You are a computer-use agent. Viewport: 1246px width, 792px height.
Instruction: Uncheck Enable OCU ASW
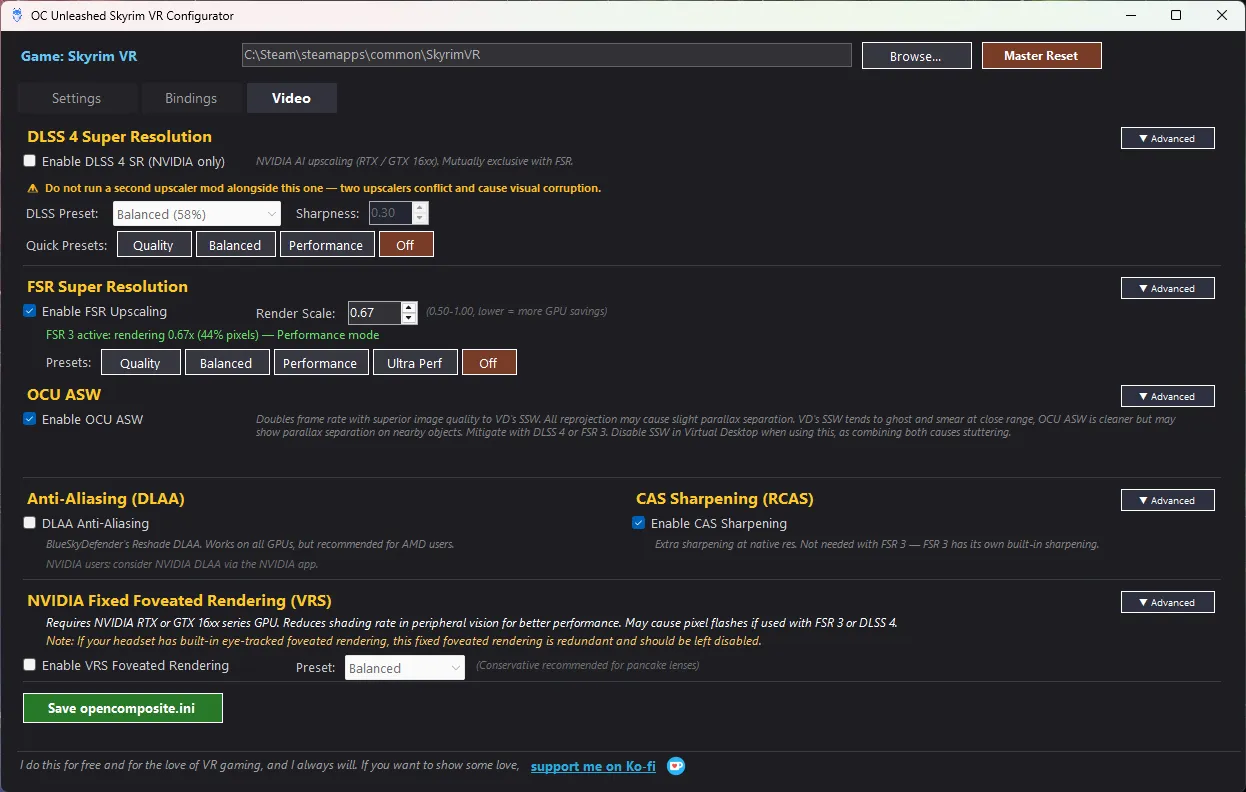(30, 419)
